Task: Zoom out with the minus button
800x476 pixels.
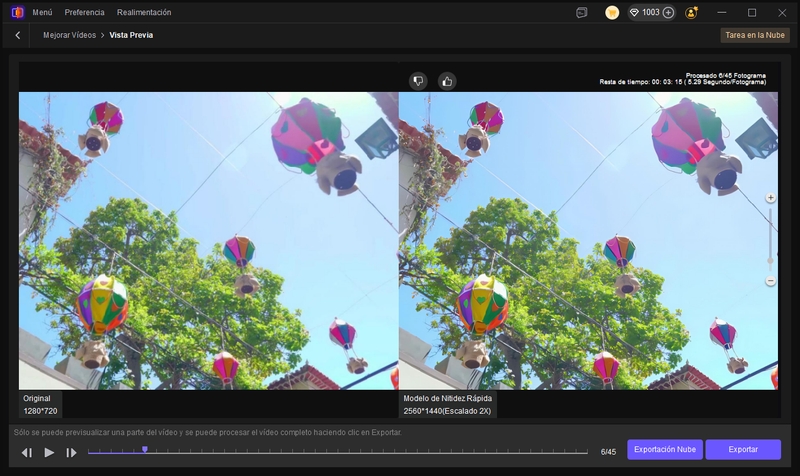Action: (771, 281)
